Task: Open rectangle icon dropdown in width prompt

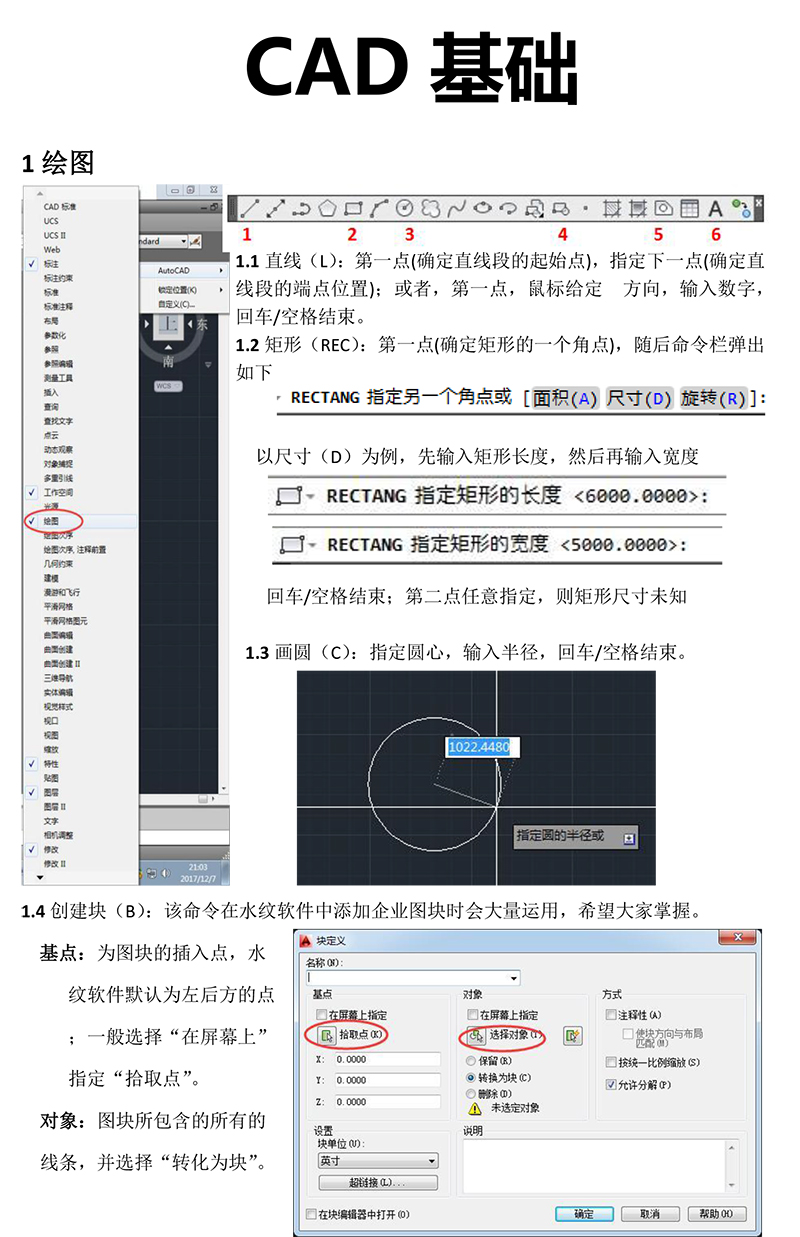Action: coord(310,545)
